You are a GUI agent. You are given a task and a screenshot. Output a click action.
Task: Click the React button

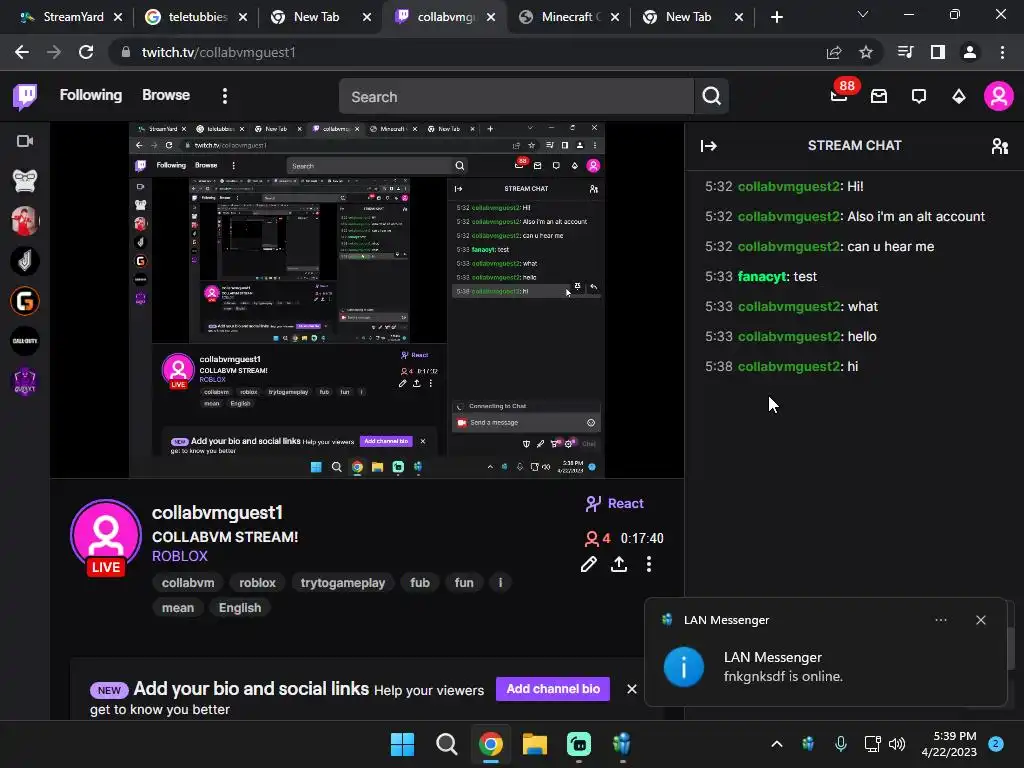pyautogui.click(x=615, y=504)
